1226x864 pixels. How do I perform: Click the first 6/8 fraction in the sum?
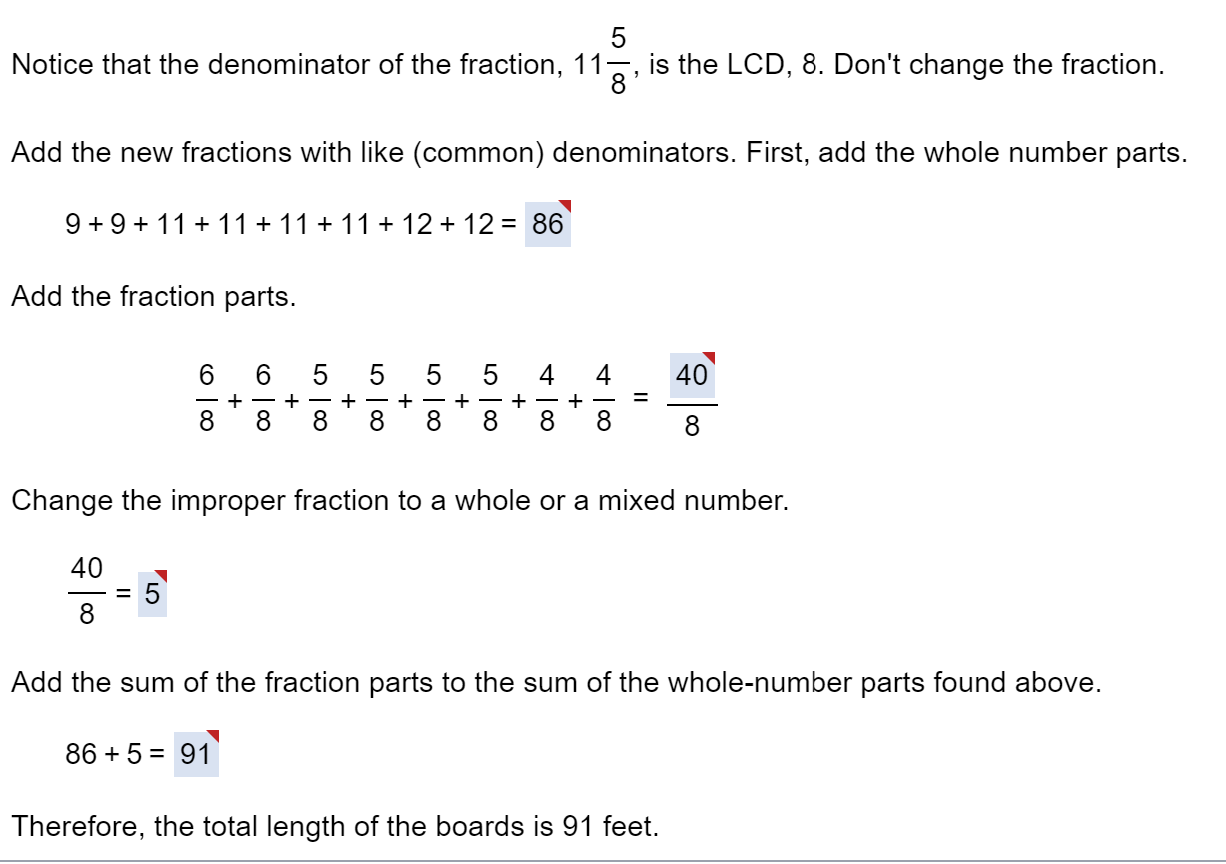pos(205,396)
